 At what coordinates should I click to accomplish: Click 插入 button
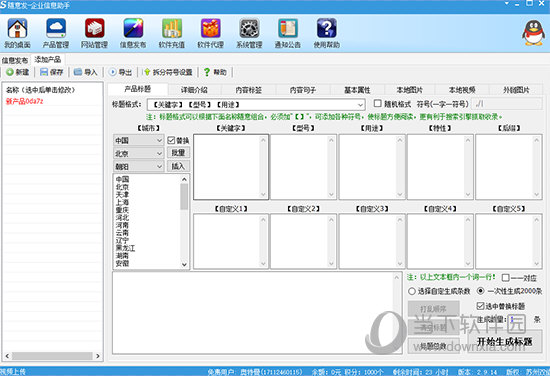(x=178, y=166)
